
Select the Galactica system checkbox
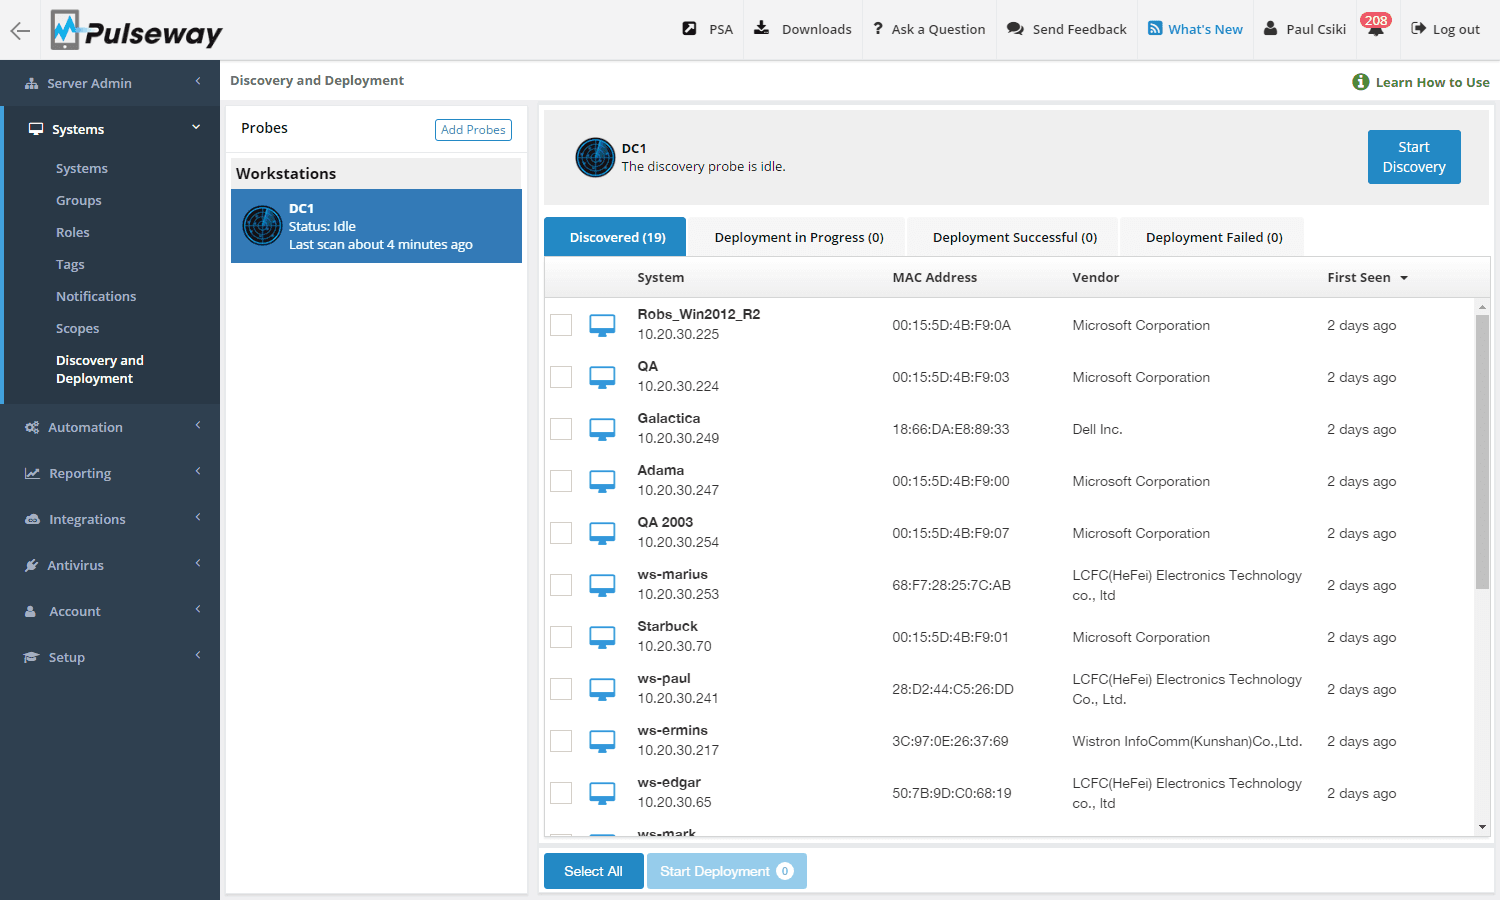coord(561,429)
